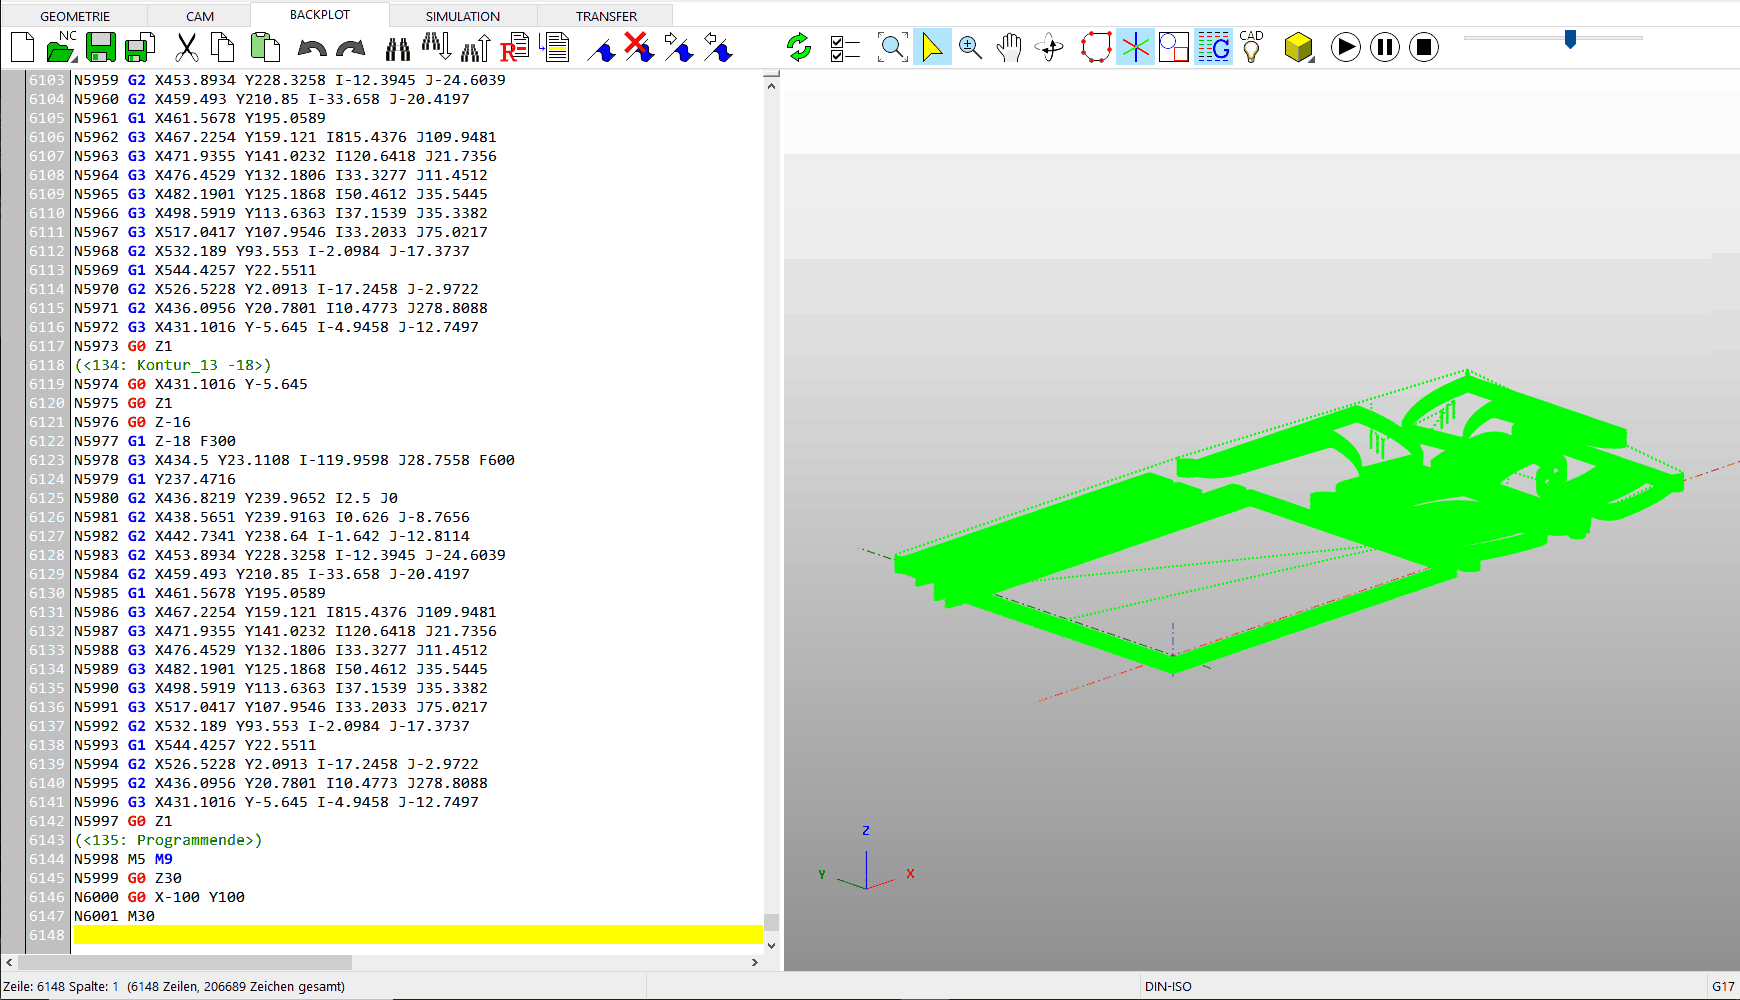Viewport: 1740px width, 1000px height.
Task: Open the GEOMETRIE tab
Action: point(75,16)
